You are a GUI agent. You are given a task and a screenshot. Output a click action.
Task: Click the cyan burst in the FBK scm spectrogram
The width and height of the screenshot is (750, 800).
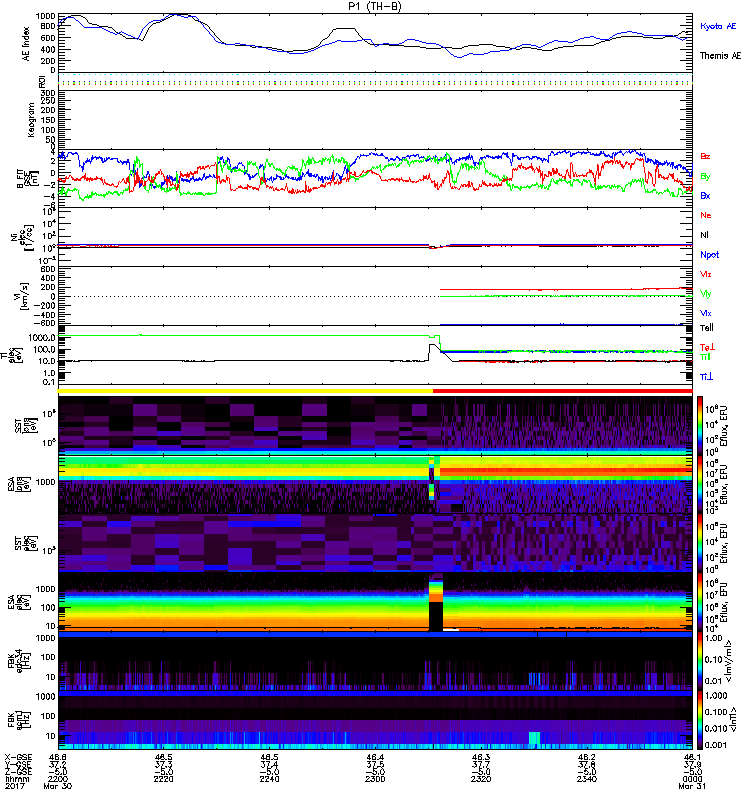click(534, 738)
